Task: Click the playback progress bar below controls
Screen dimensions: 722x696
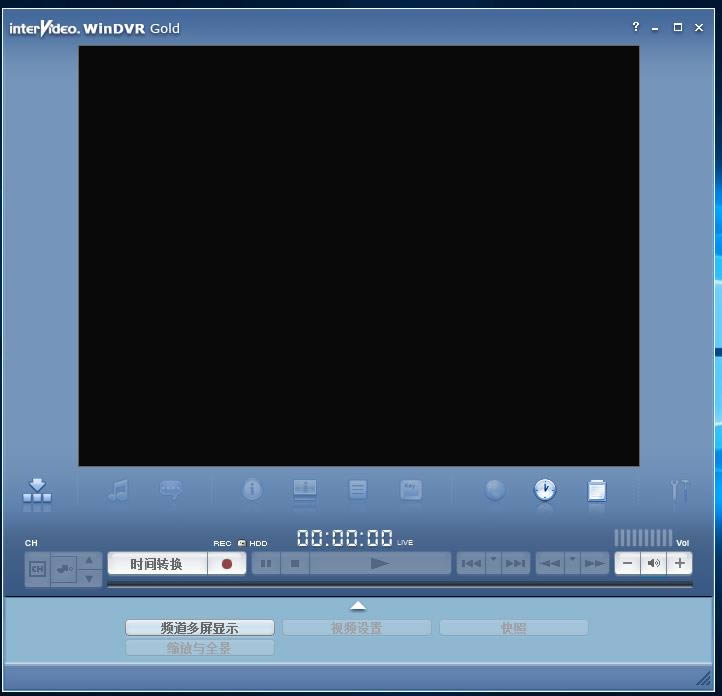Action: pyautogui.click(x=399, y=584)
